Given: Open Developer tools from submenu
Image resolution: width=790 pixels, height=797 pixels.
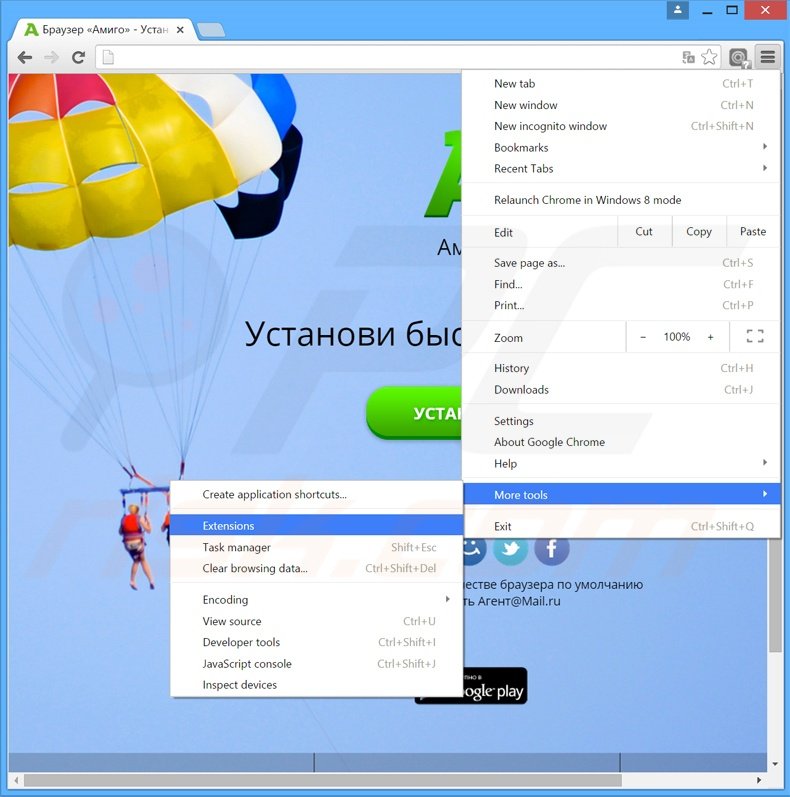Looking at the screenshot, I should coord(316,642).
